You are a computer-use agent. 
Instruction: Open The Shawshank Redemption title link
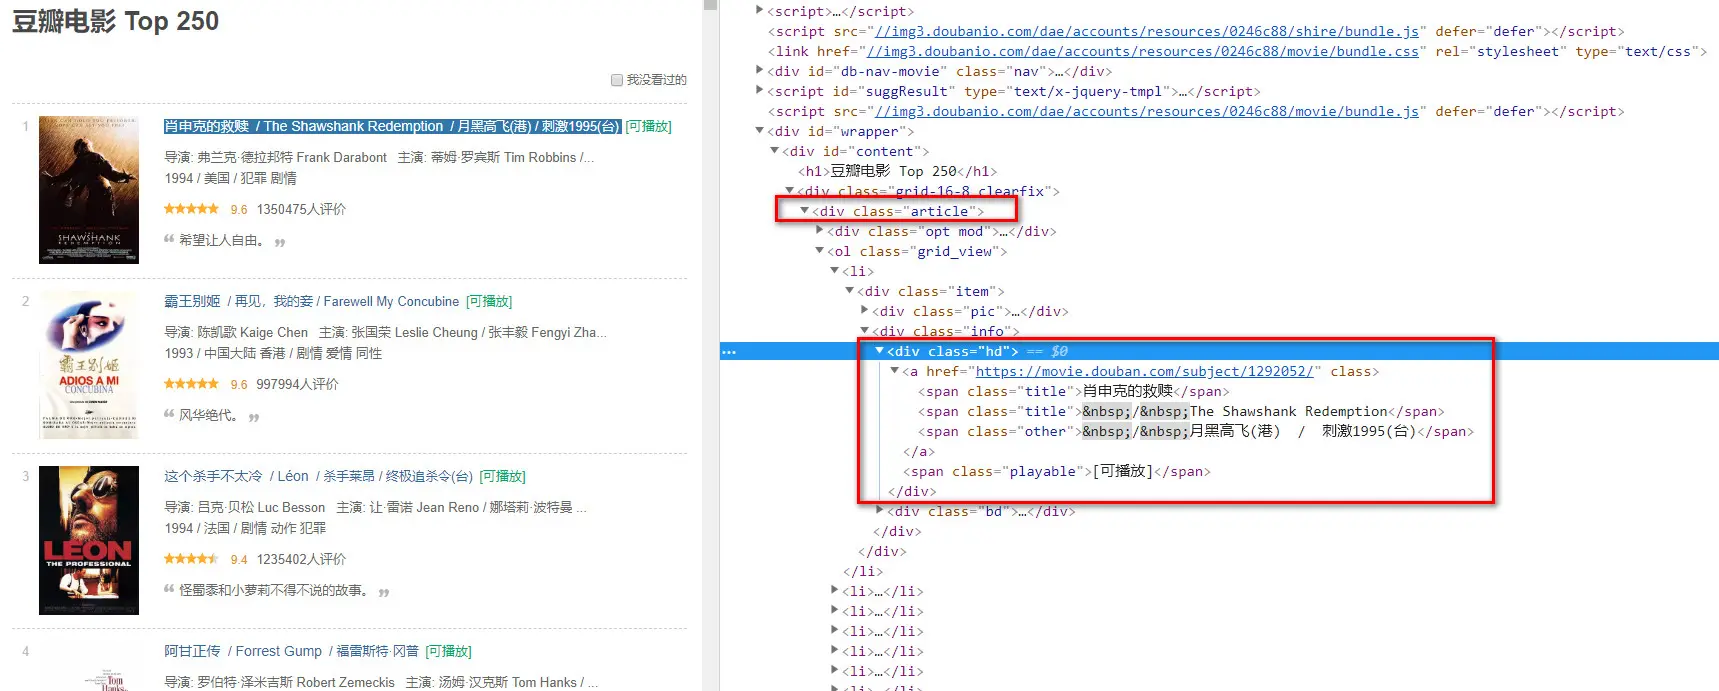392,126
